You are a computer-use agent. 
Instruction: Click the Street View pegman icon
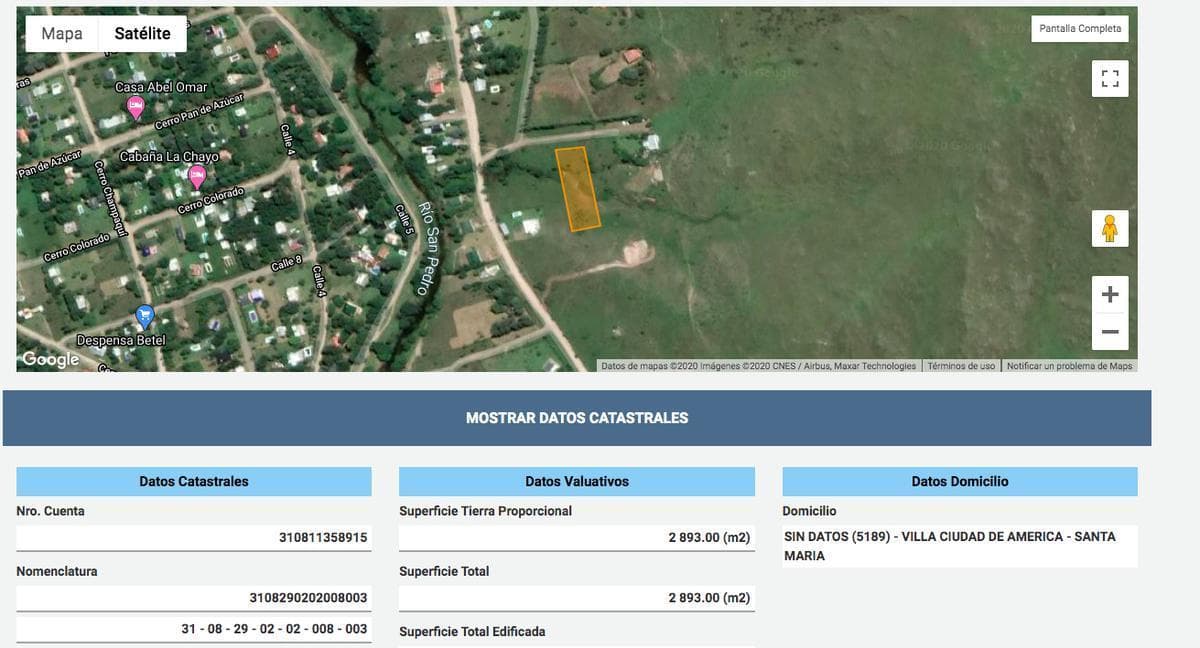point(1109,229)
